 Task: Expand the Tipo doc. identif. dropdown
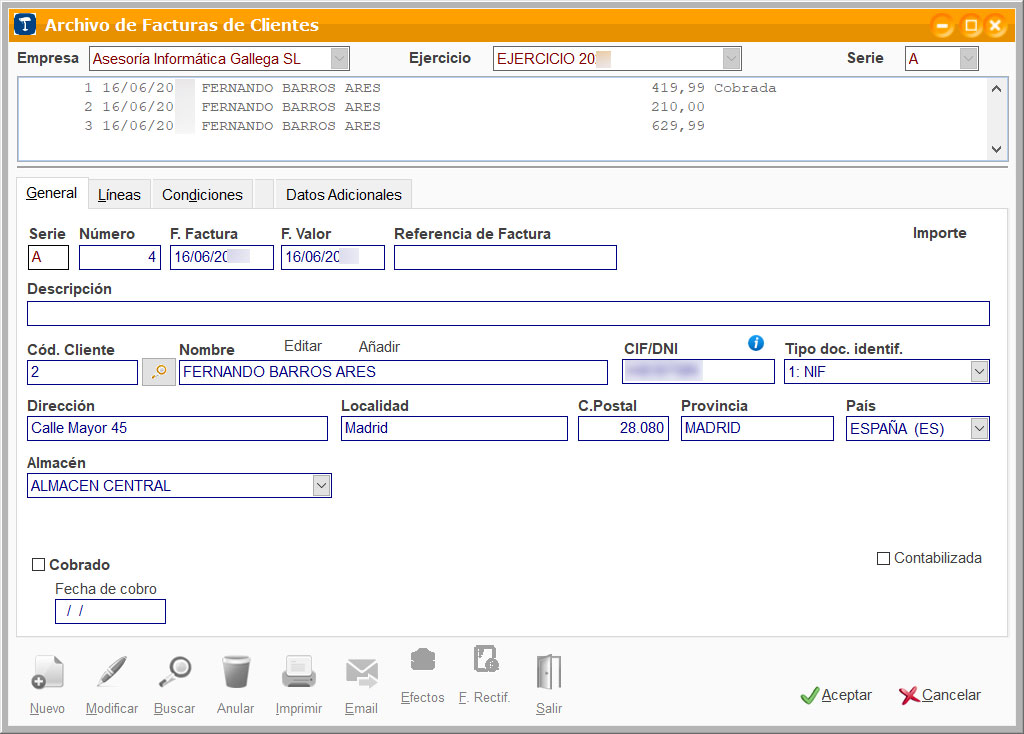(x=979, y=372)
